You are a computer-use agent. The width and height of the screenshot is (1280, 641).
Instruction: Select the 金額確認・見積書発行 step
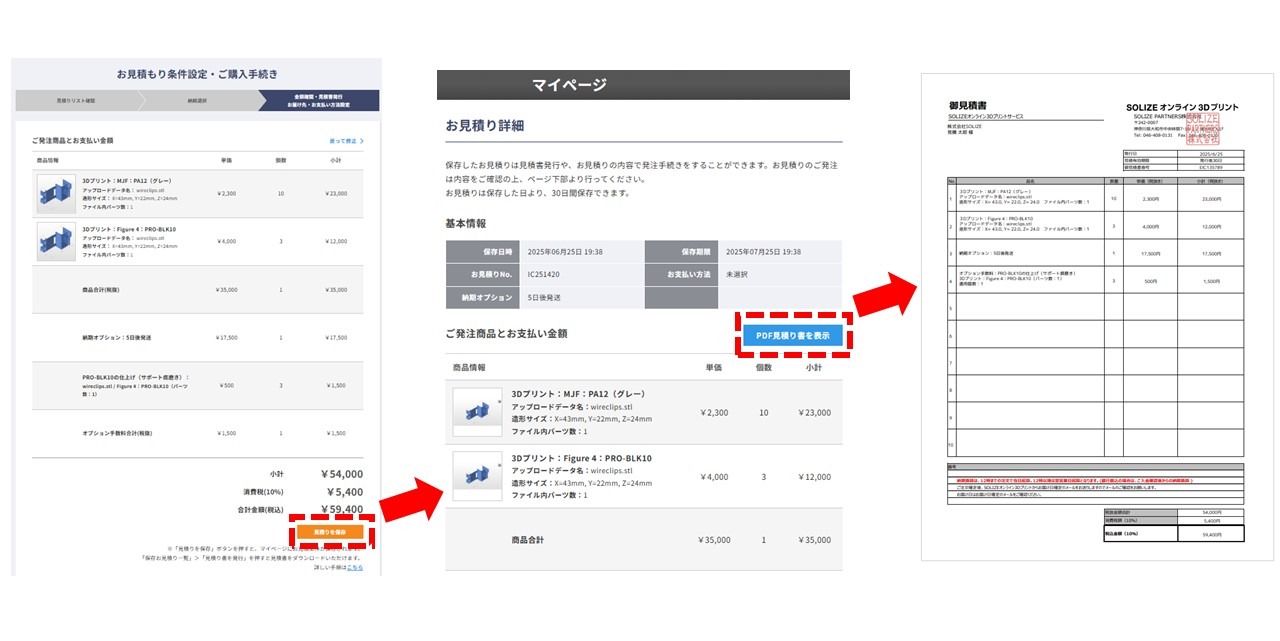pos(318,101)
